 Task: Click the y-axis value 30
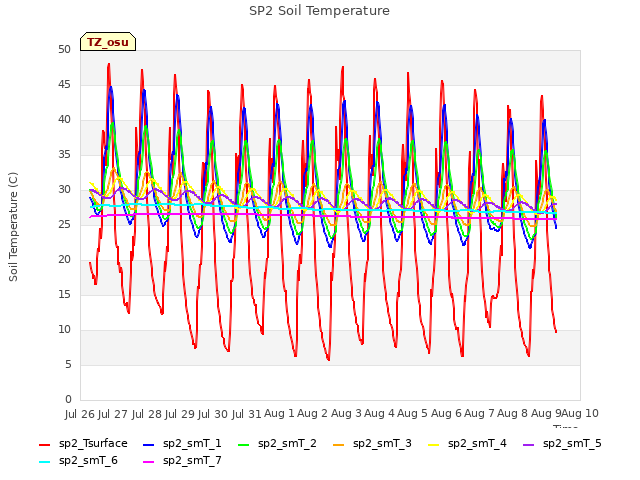click(x=64, y=189)
